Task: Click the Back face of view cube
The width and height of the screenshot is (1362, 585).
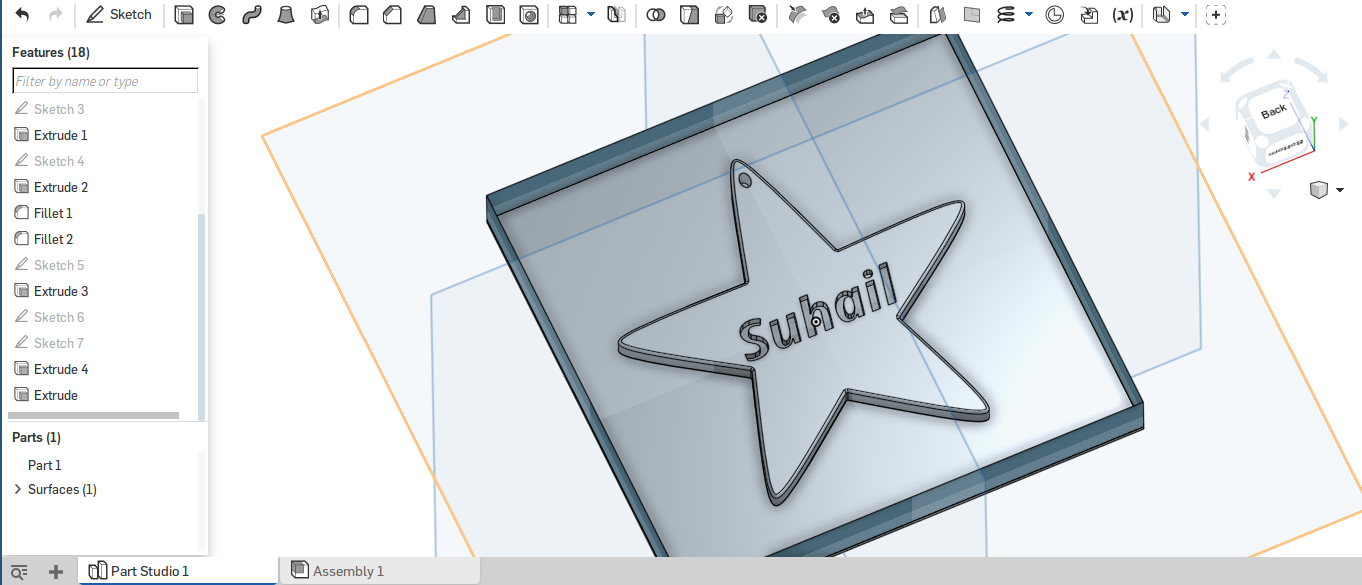Action: 1273,111
